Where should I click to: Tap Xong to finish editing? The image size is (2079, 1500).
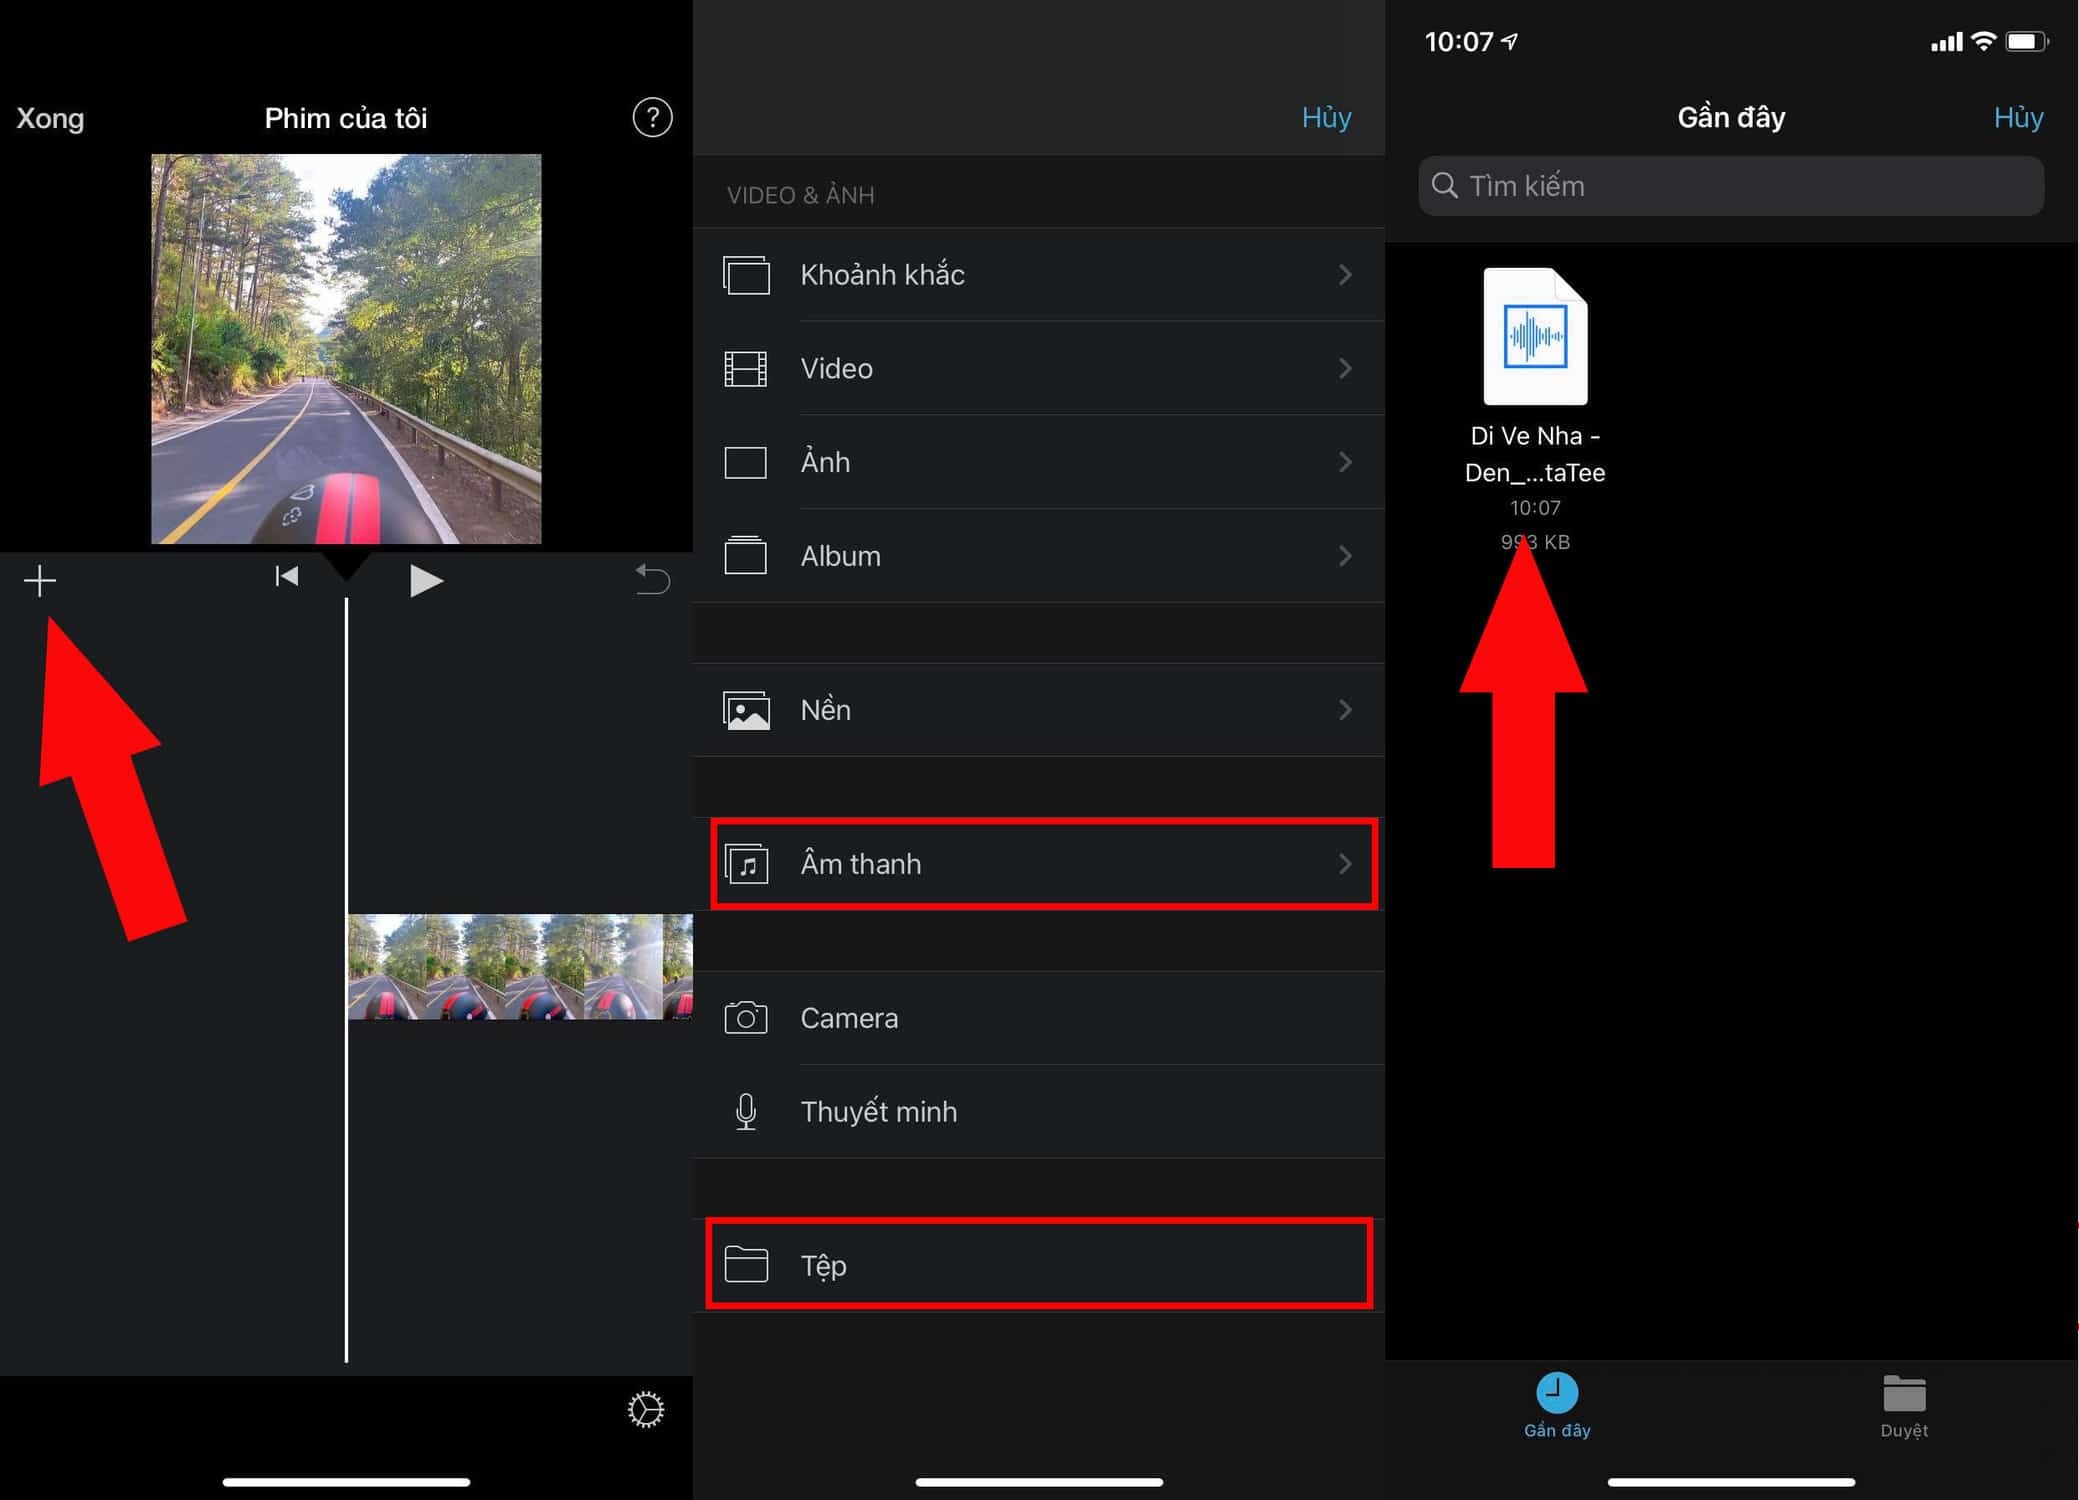50,118
